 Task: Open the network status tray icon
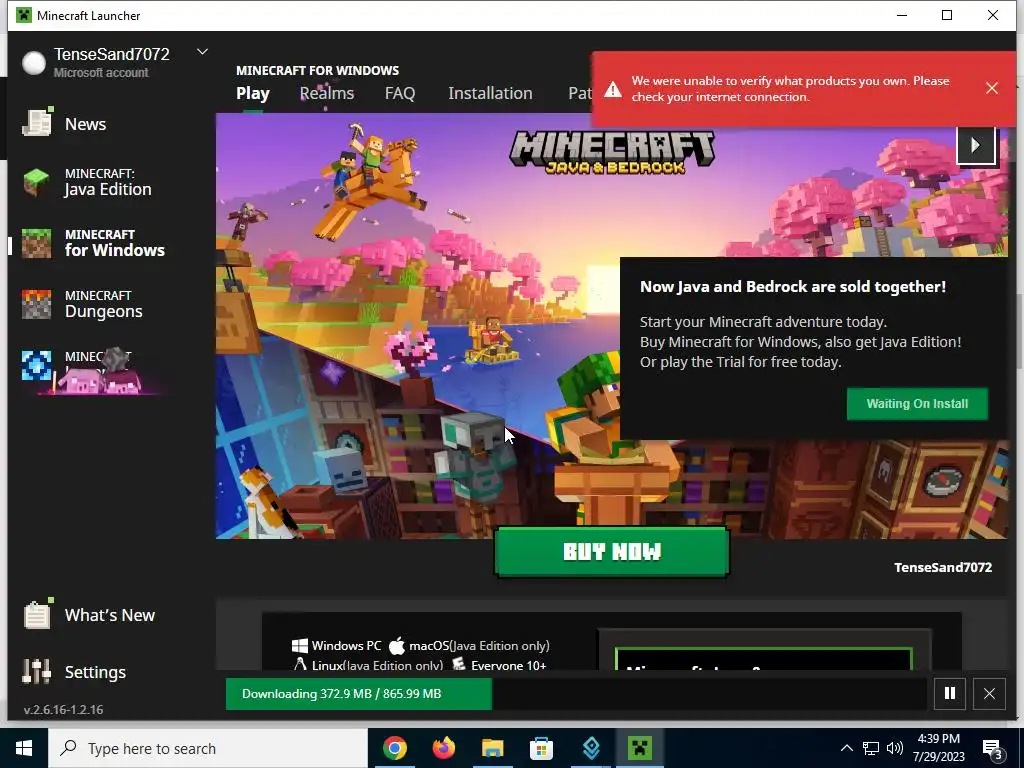pyautogui.click(x=871, y=748)
